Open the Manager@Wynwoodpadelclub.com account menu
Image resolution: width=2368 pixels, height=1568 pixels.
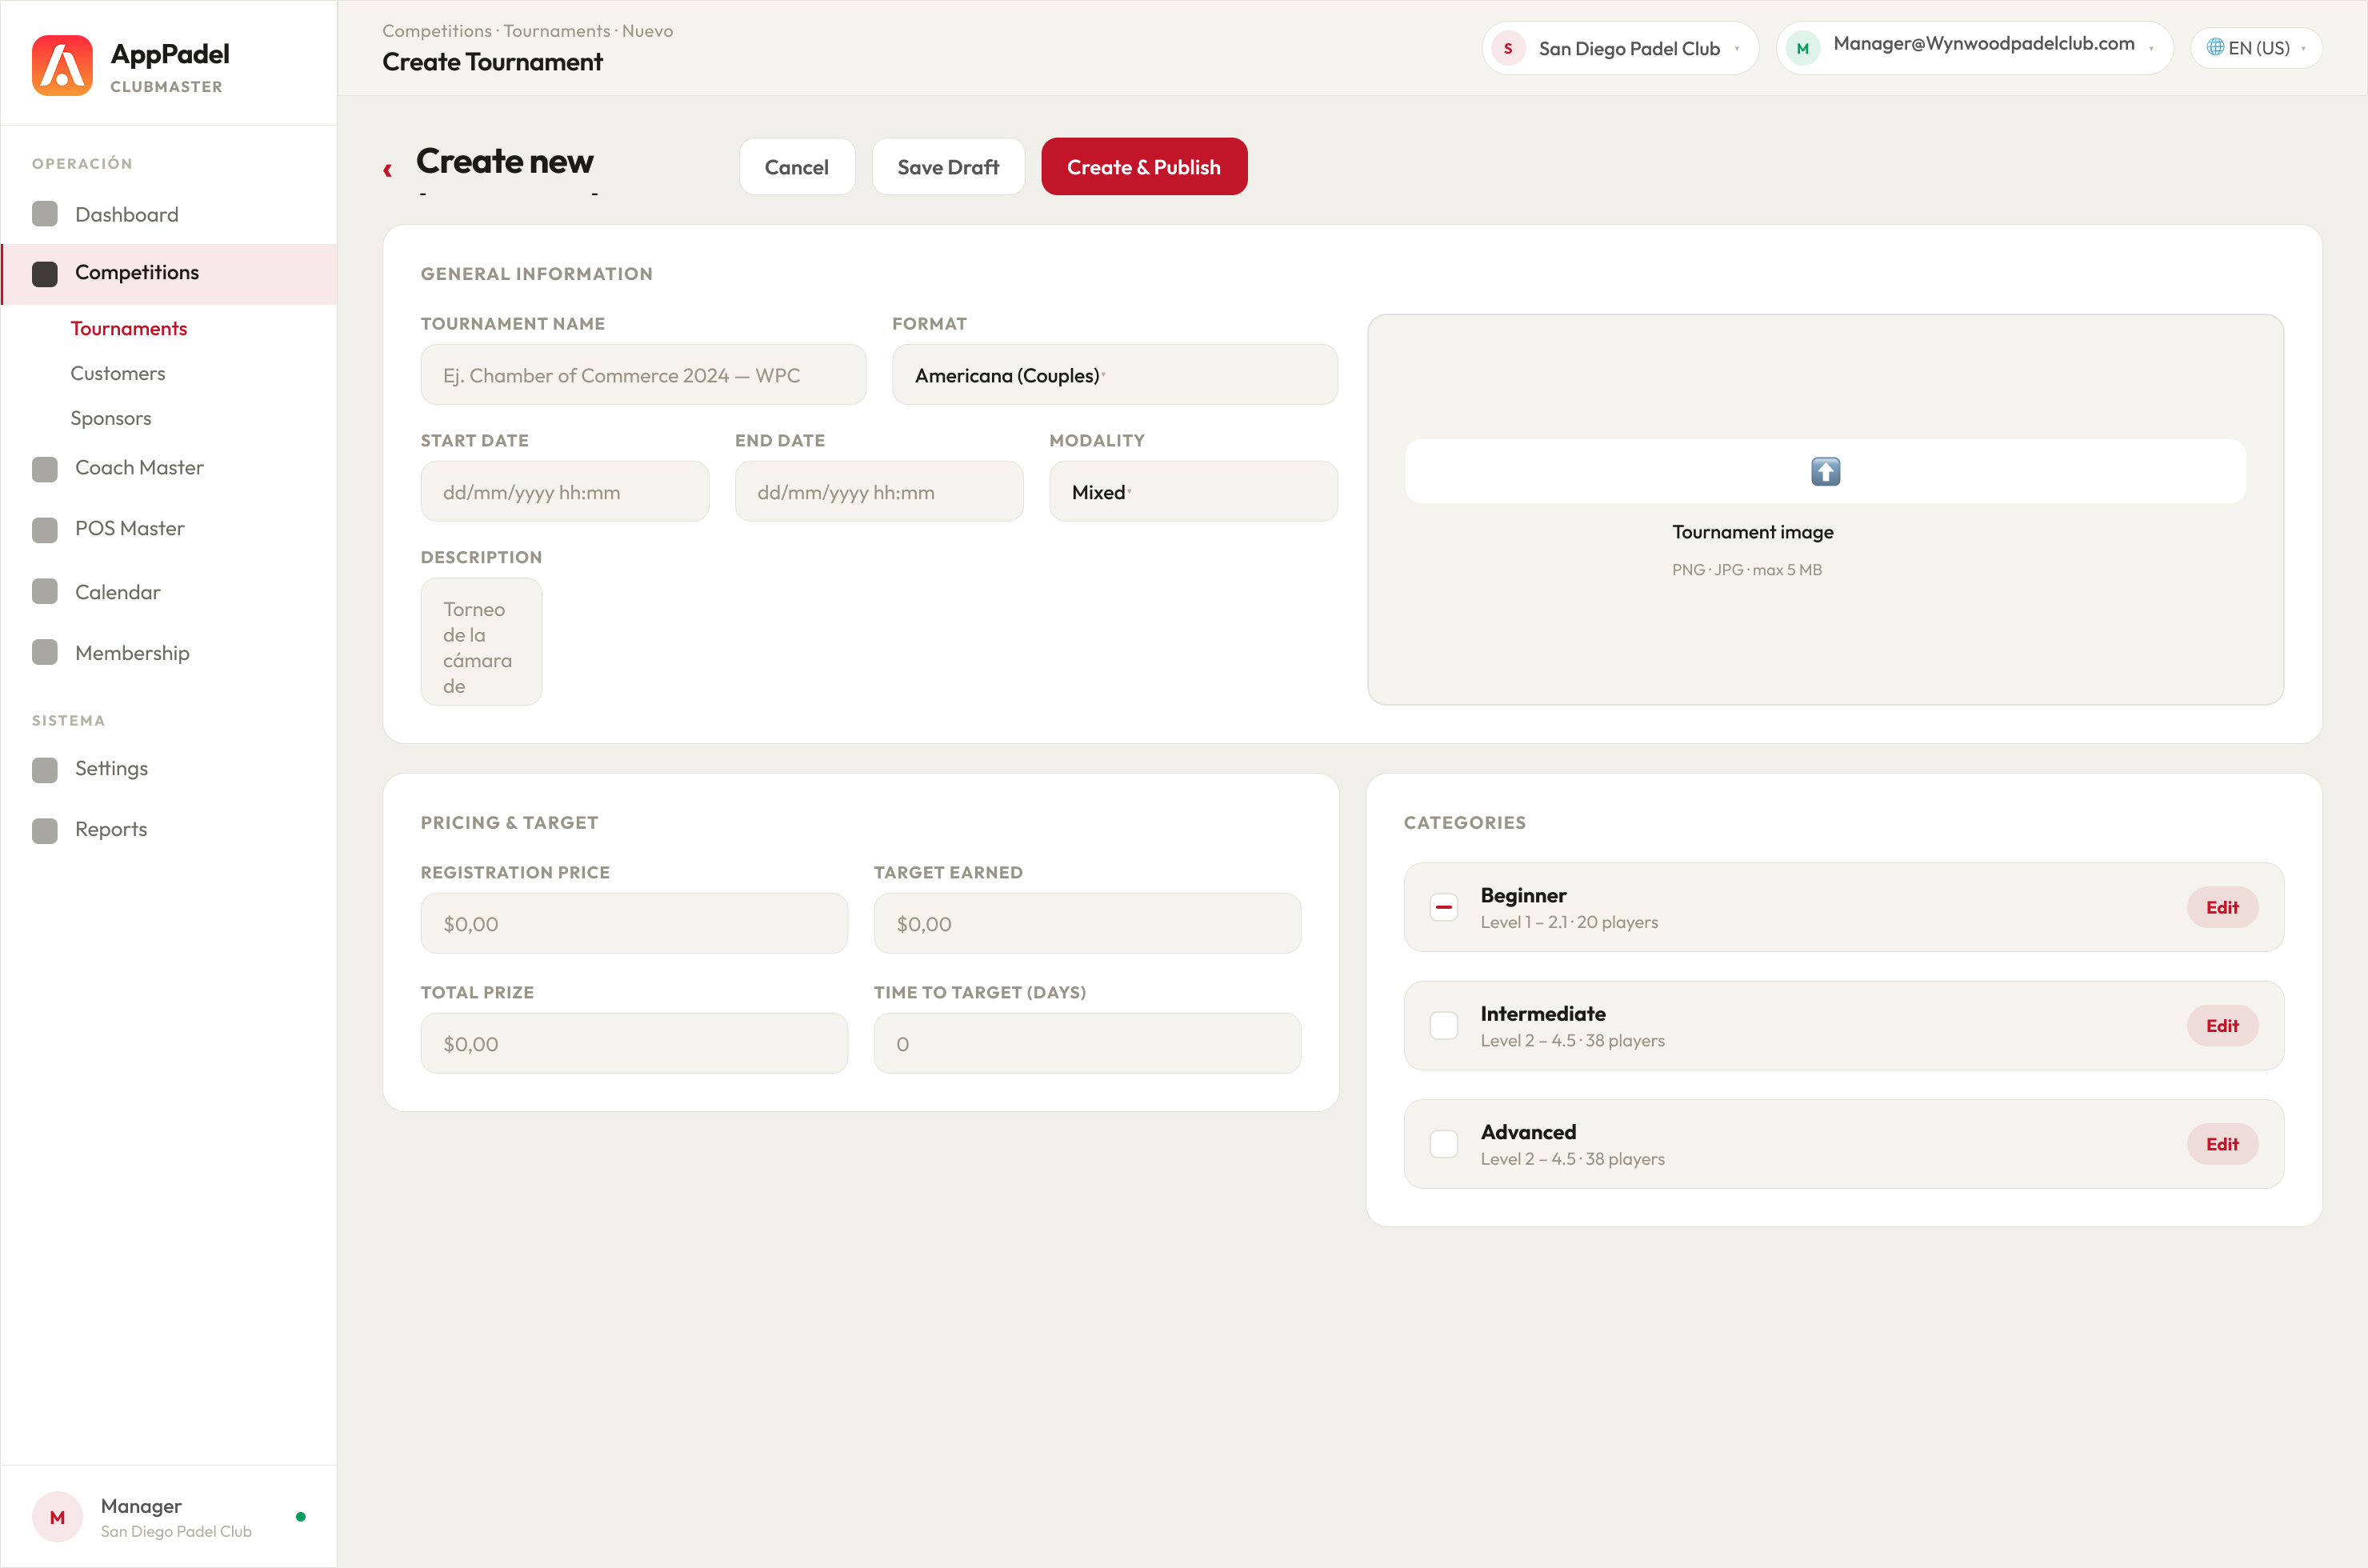1974,48
